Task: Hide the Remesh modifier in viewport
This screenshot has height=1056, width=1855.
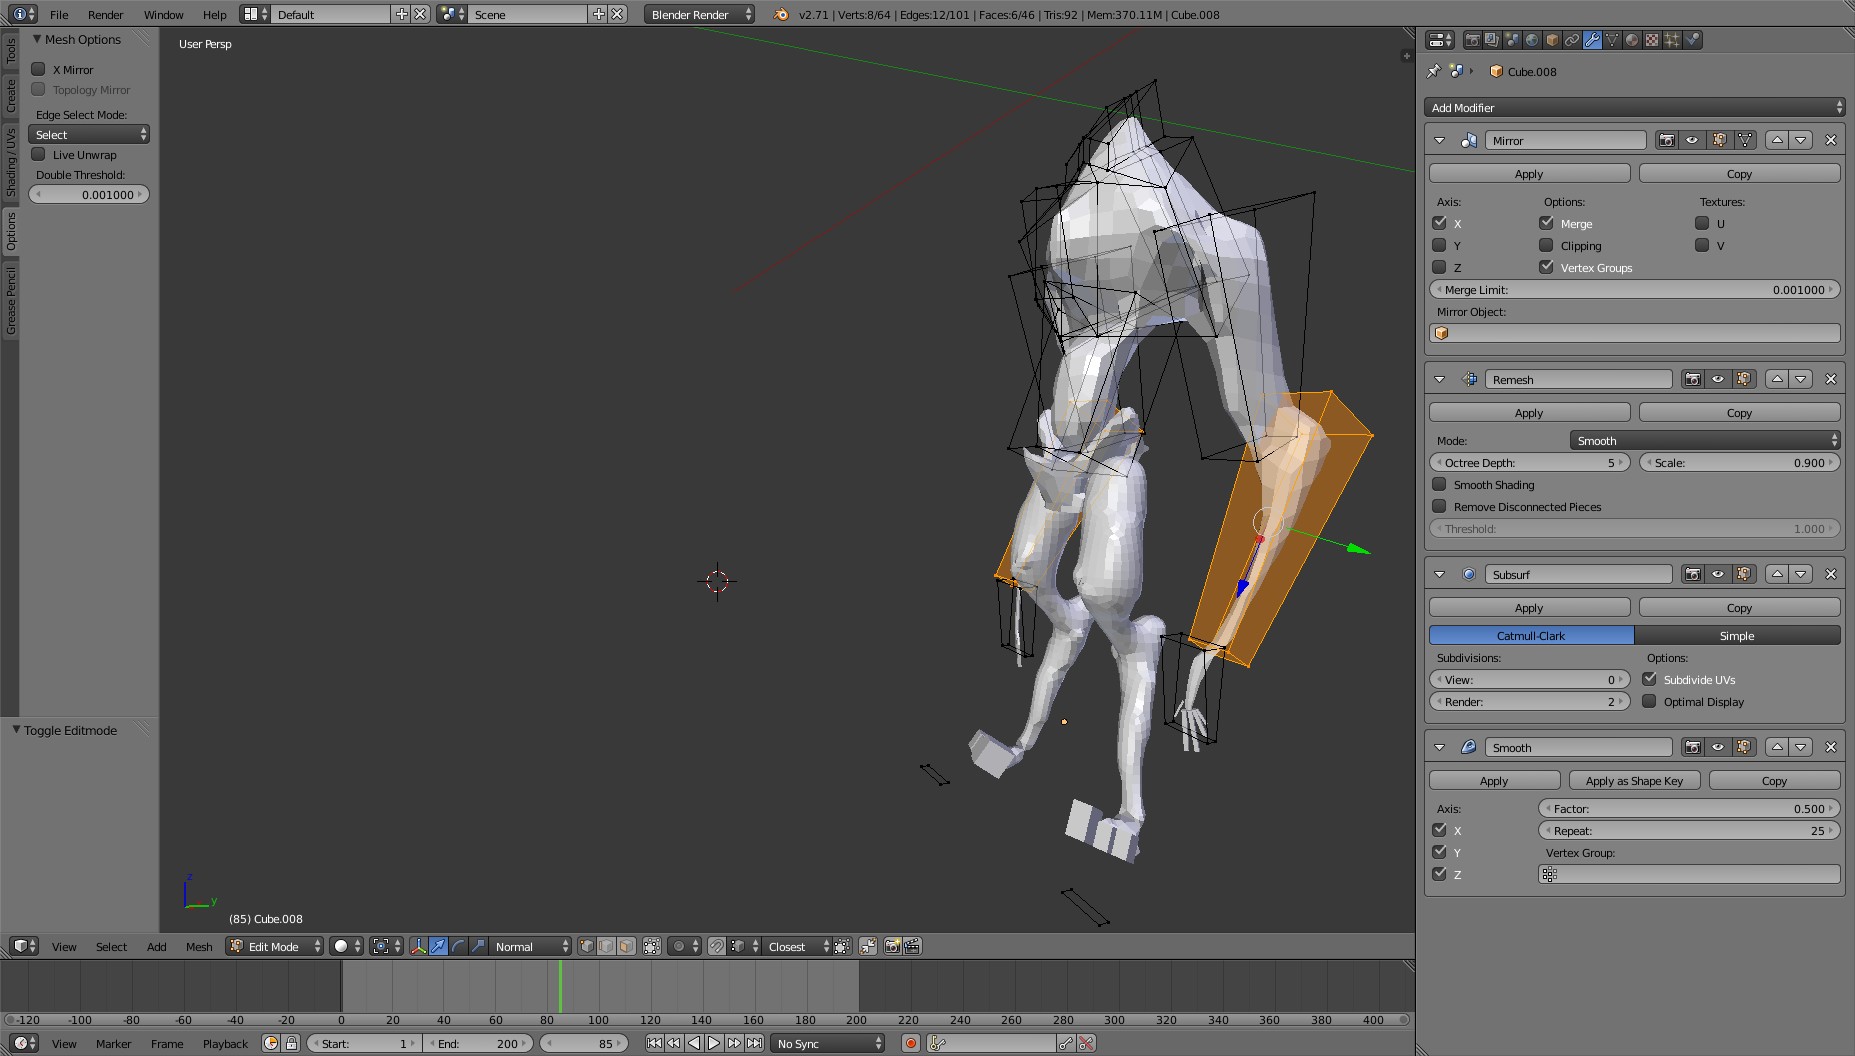Action: (1718, 379)
